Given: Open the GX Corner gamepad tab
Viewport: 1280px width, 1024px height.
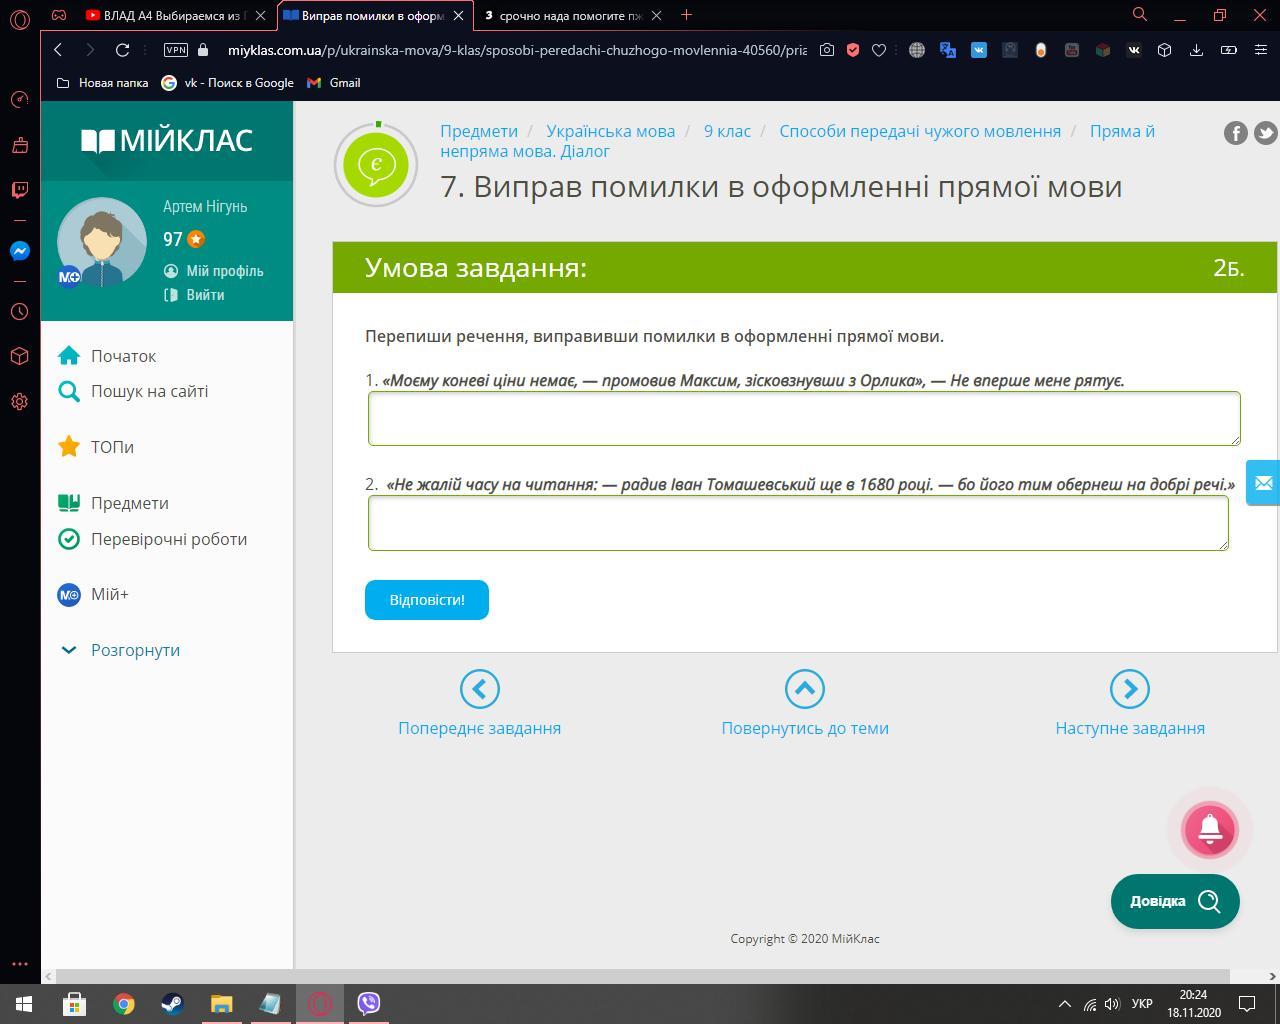Looking at the screenshot, I should pyautogui.click(x=59, y=15).
